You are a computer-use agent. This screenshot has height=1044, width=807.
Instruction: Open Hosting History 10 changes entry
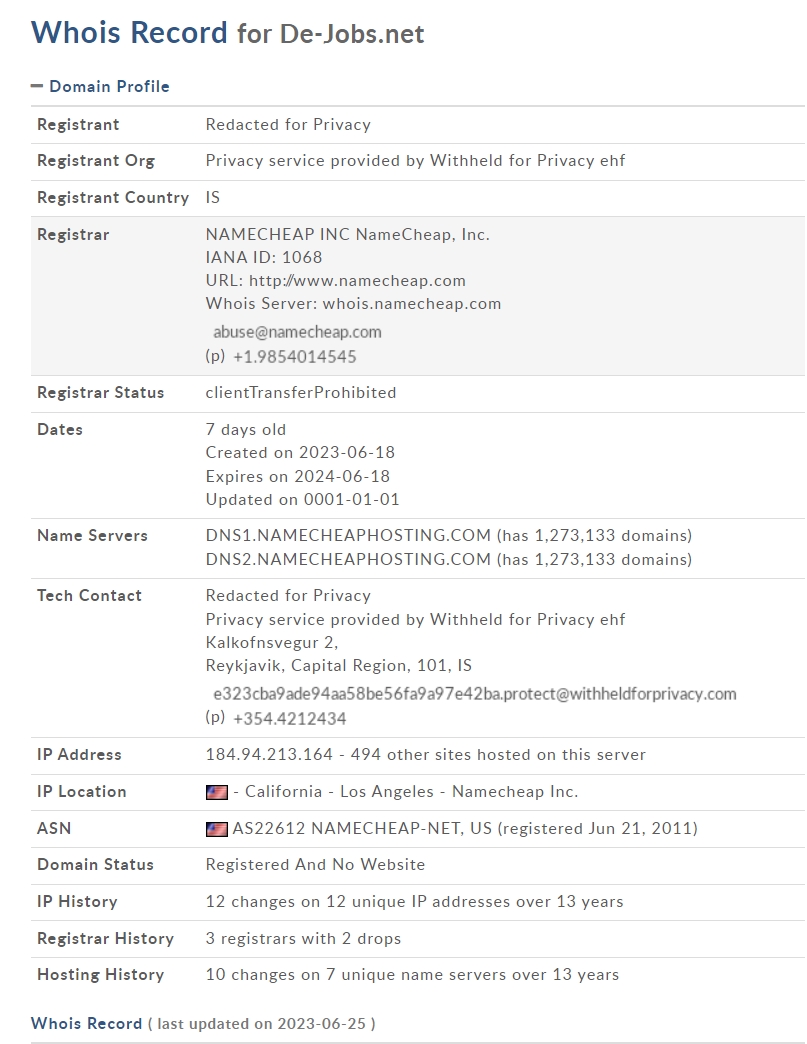pyautogui.click(x=412, y=974)
